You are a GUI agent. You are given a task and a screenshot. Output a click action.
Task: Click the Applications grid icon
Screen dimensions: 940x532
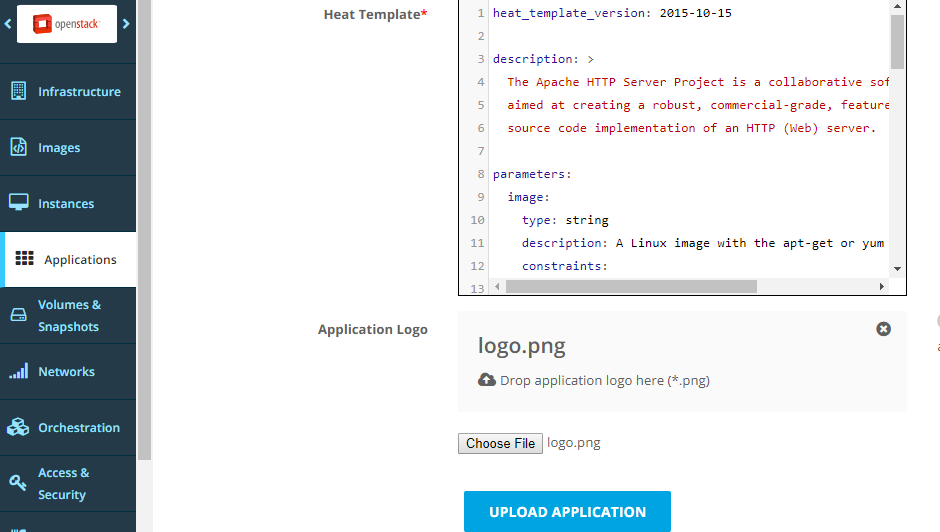click(25, 259)
